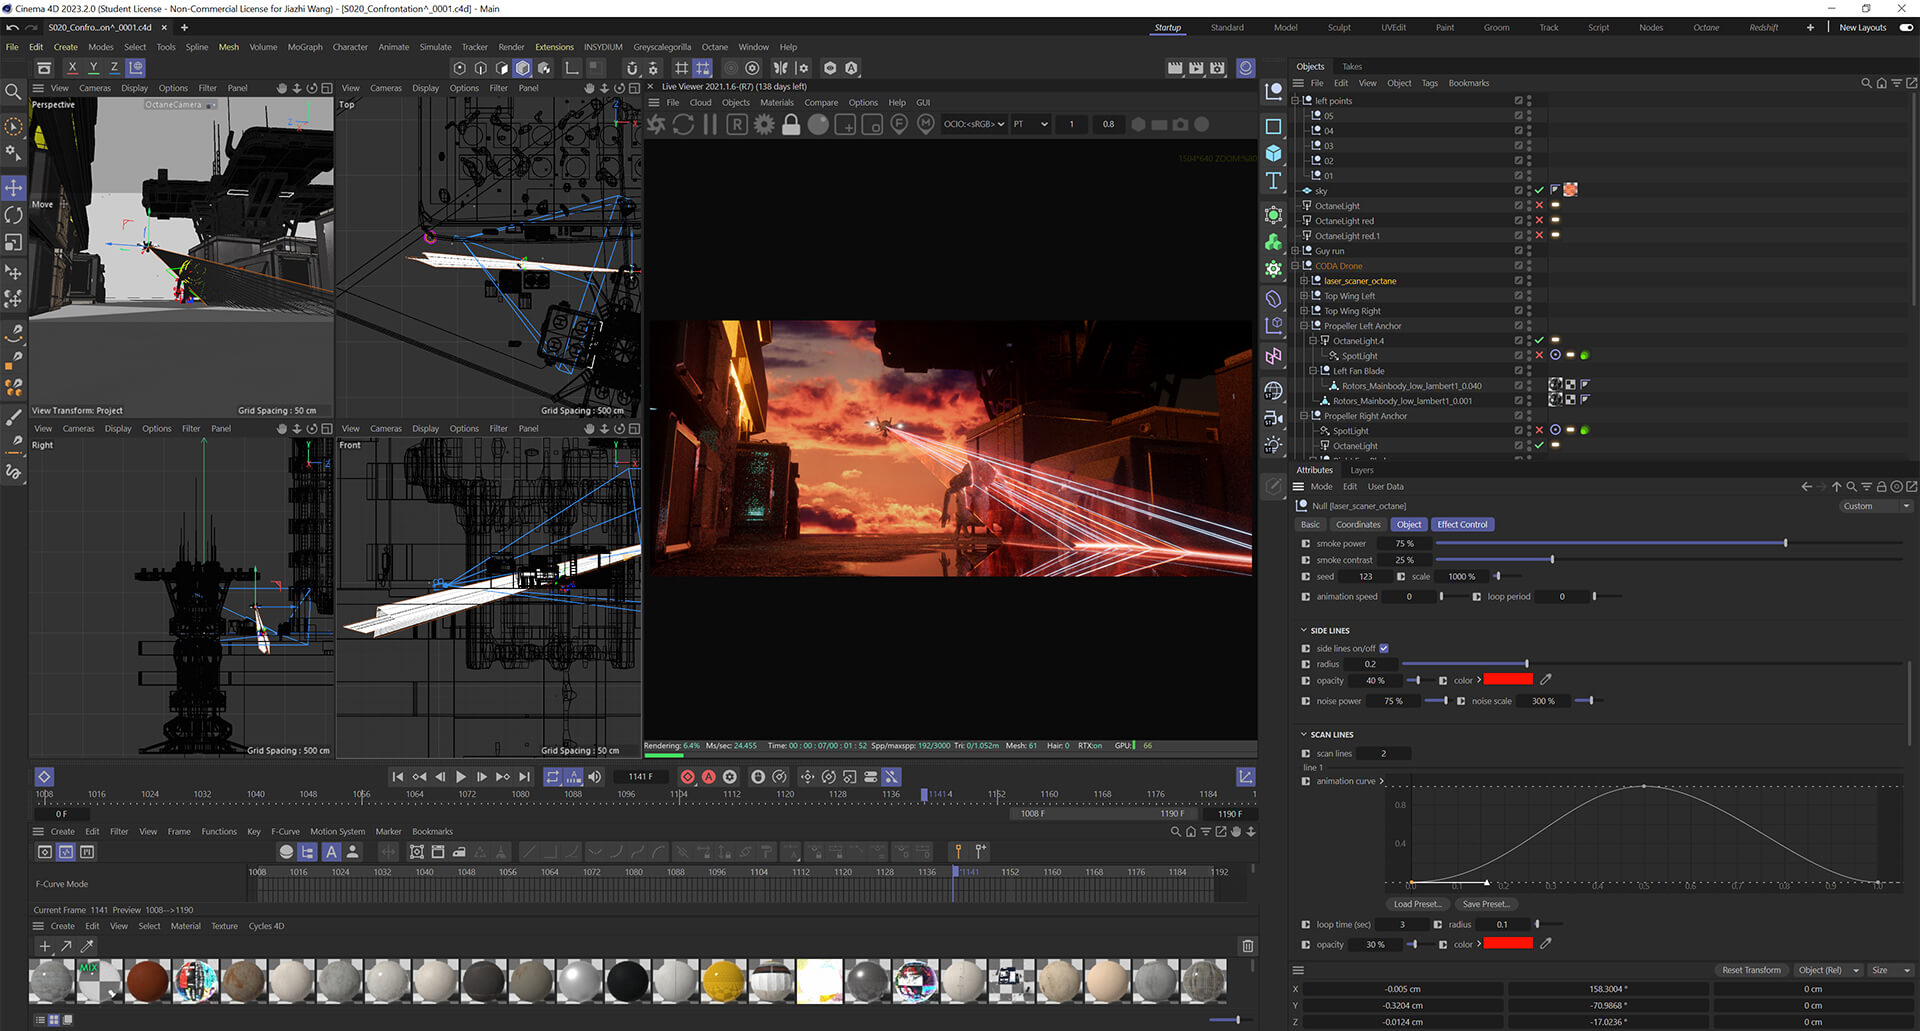Image resolution: width=1920 pixels, height=1031 pixels.
Task: Go to the last frame
Action: pyautogui.click(x=524, y=777)
